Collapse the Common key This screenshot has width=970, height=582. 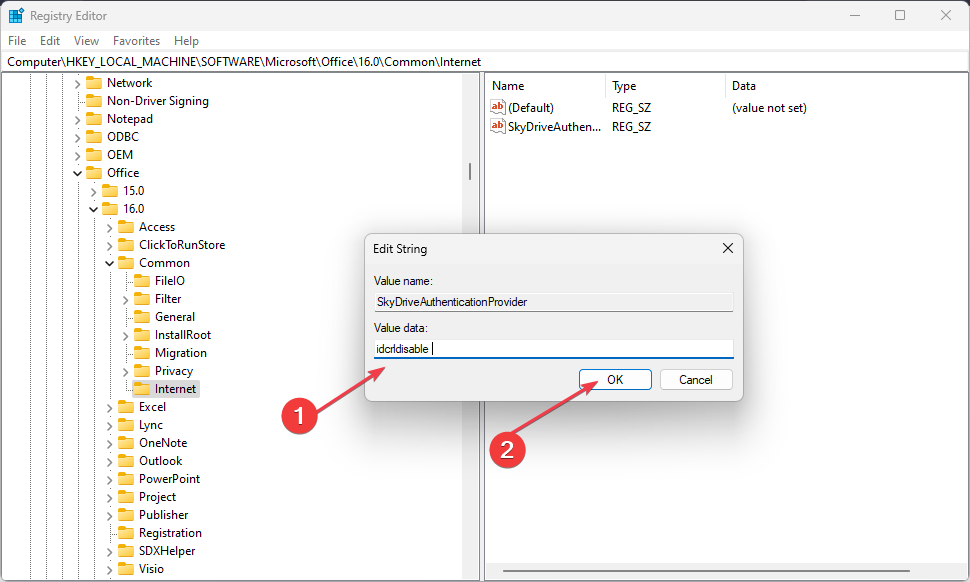coord(109,263)
